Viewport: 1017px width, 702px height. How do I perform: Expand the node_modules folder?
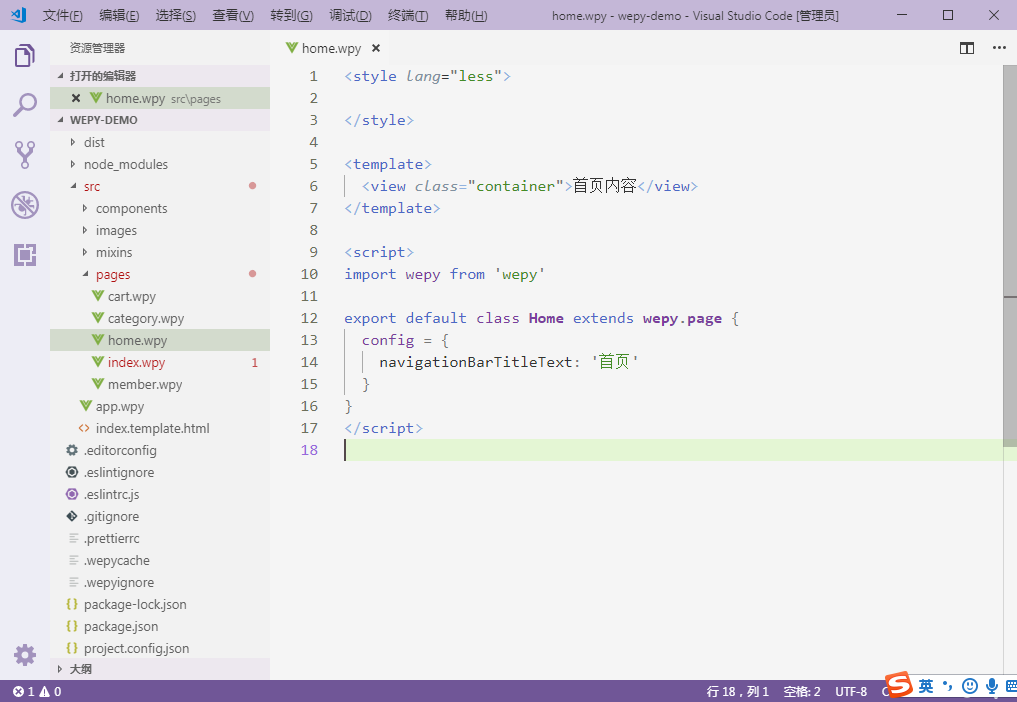pyautogui.click(x=160, y=164)
